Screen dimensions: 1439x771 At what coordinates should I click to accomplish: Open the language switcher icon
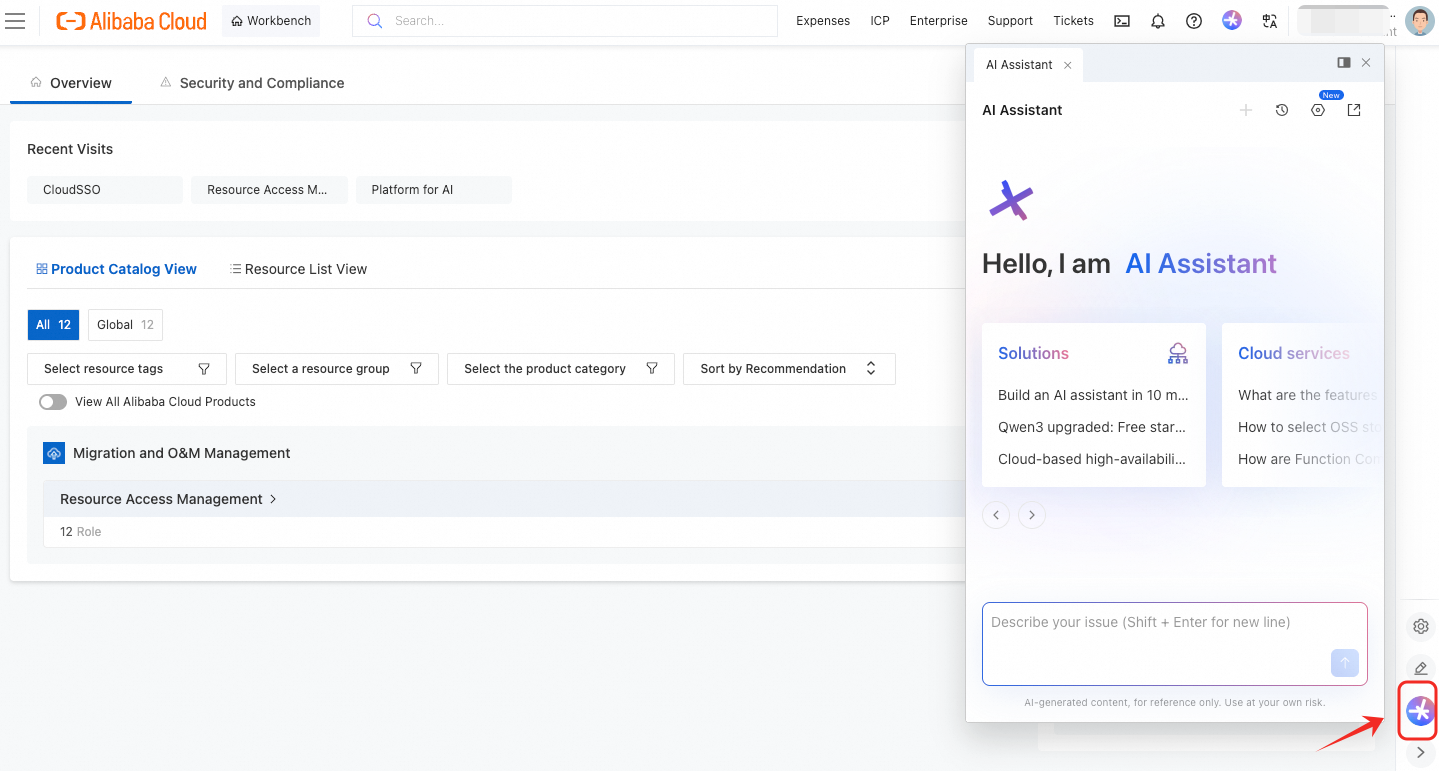coord(1270,21)
